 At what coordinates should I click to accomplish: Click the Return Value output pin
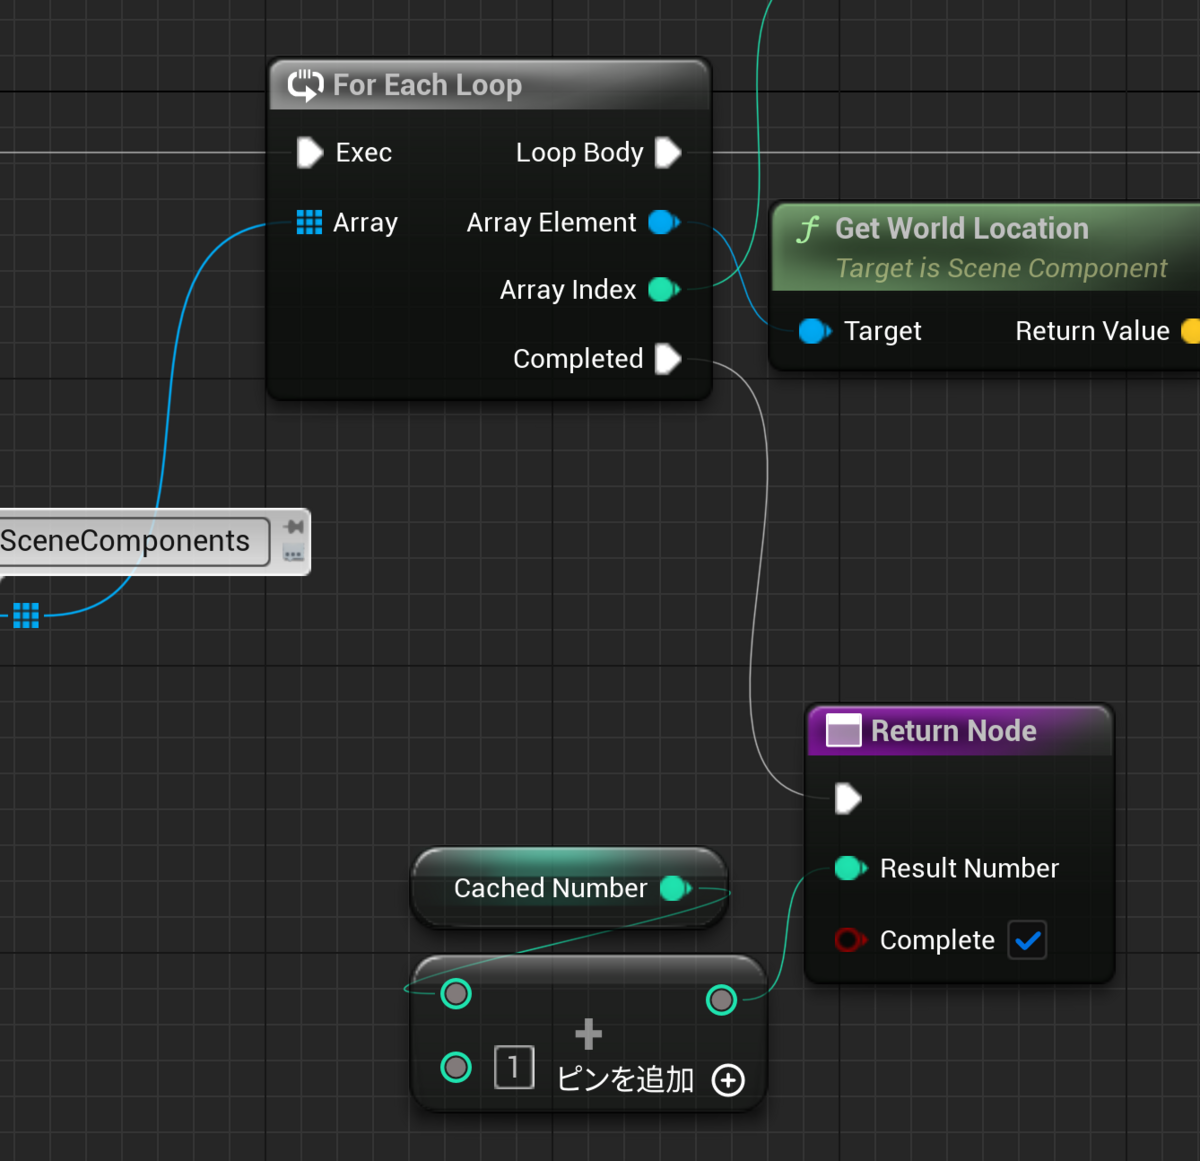click(x=1190, y=331)
